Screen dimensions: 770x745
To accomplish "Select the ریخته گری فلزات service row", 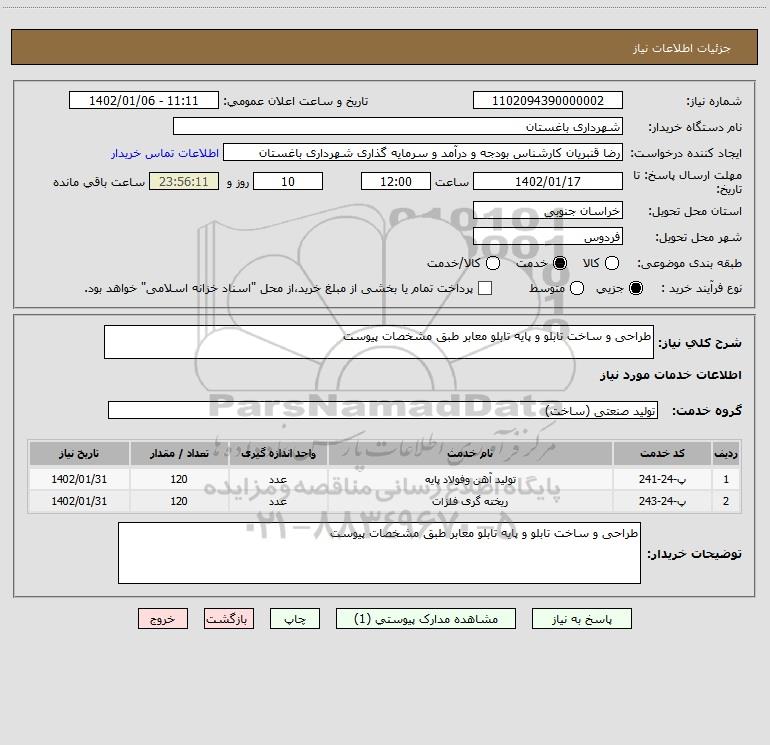I will pos(385,501).
